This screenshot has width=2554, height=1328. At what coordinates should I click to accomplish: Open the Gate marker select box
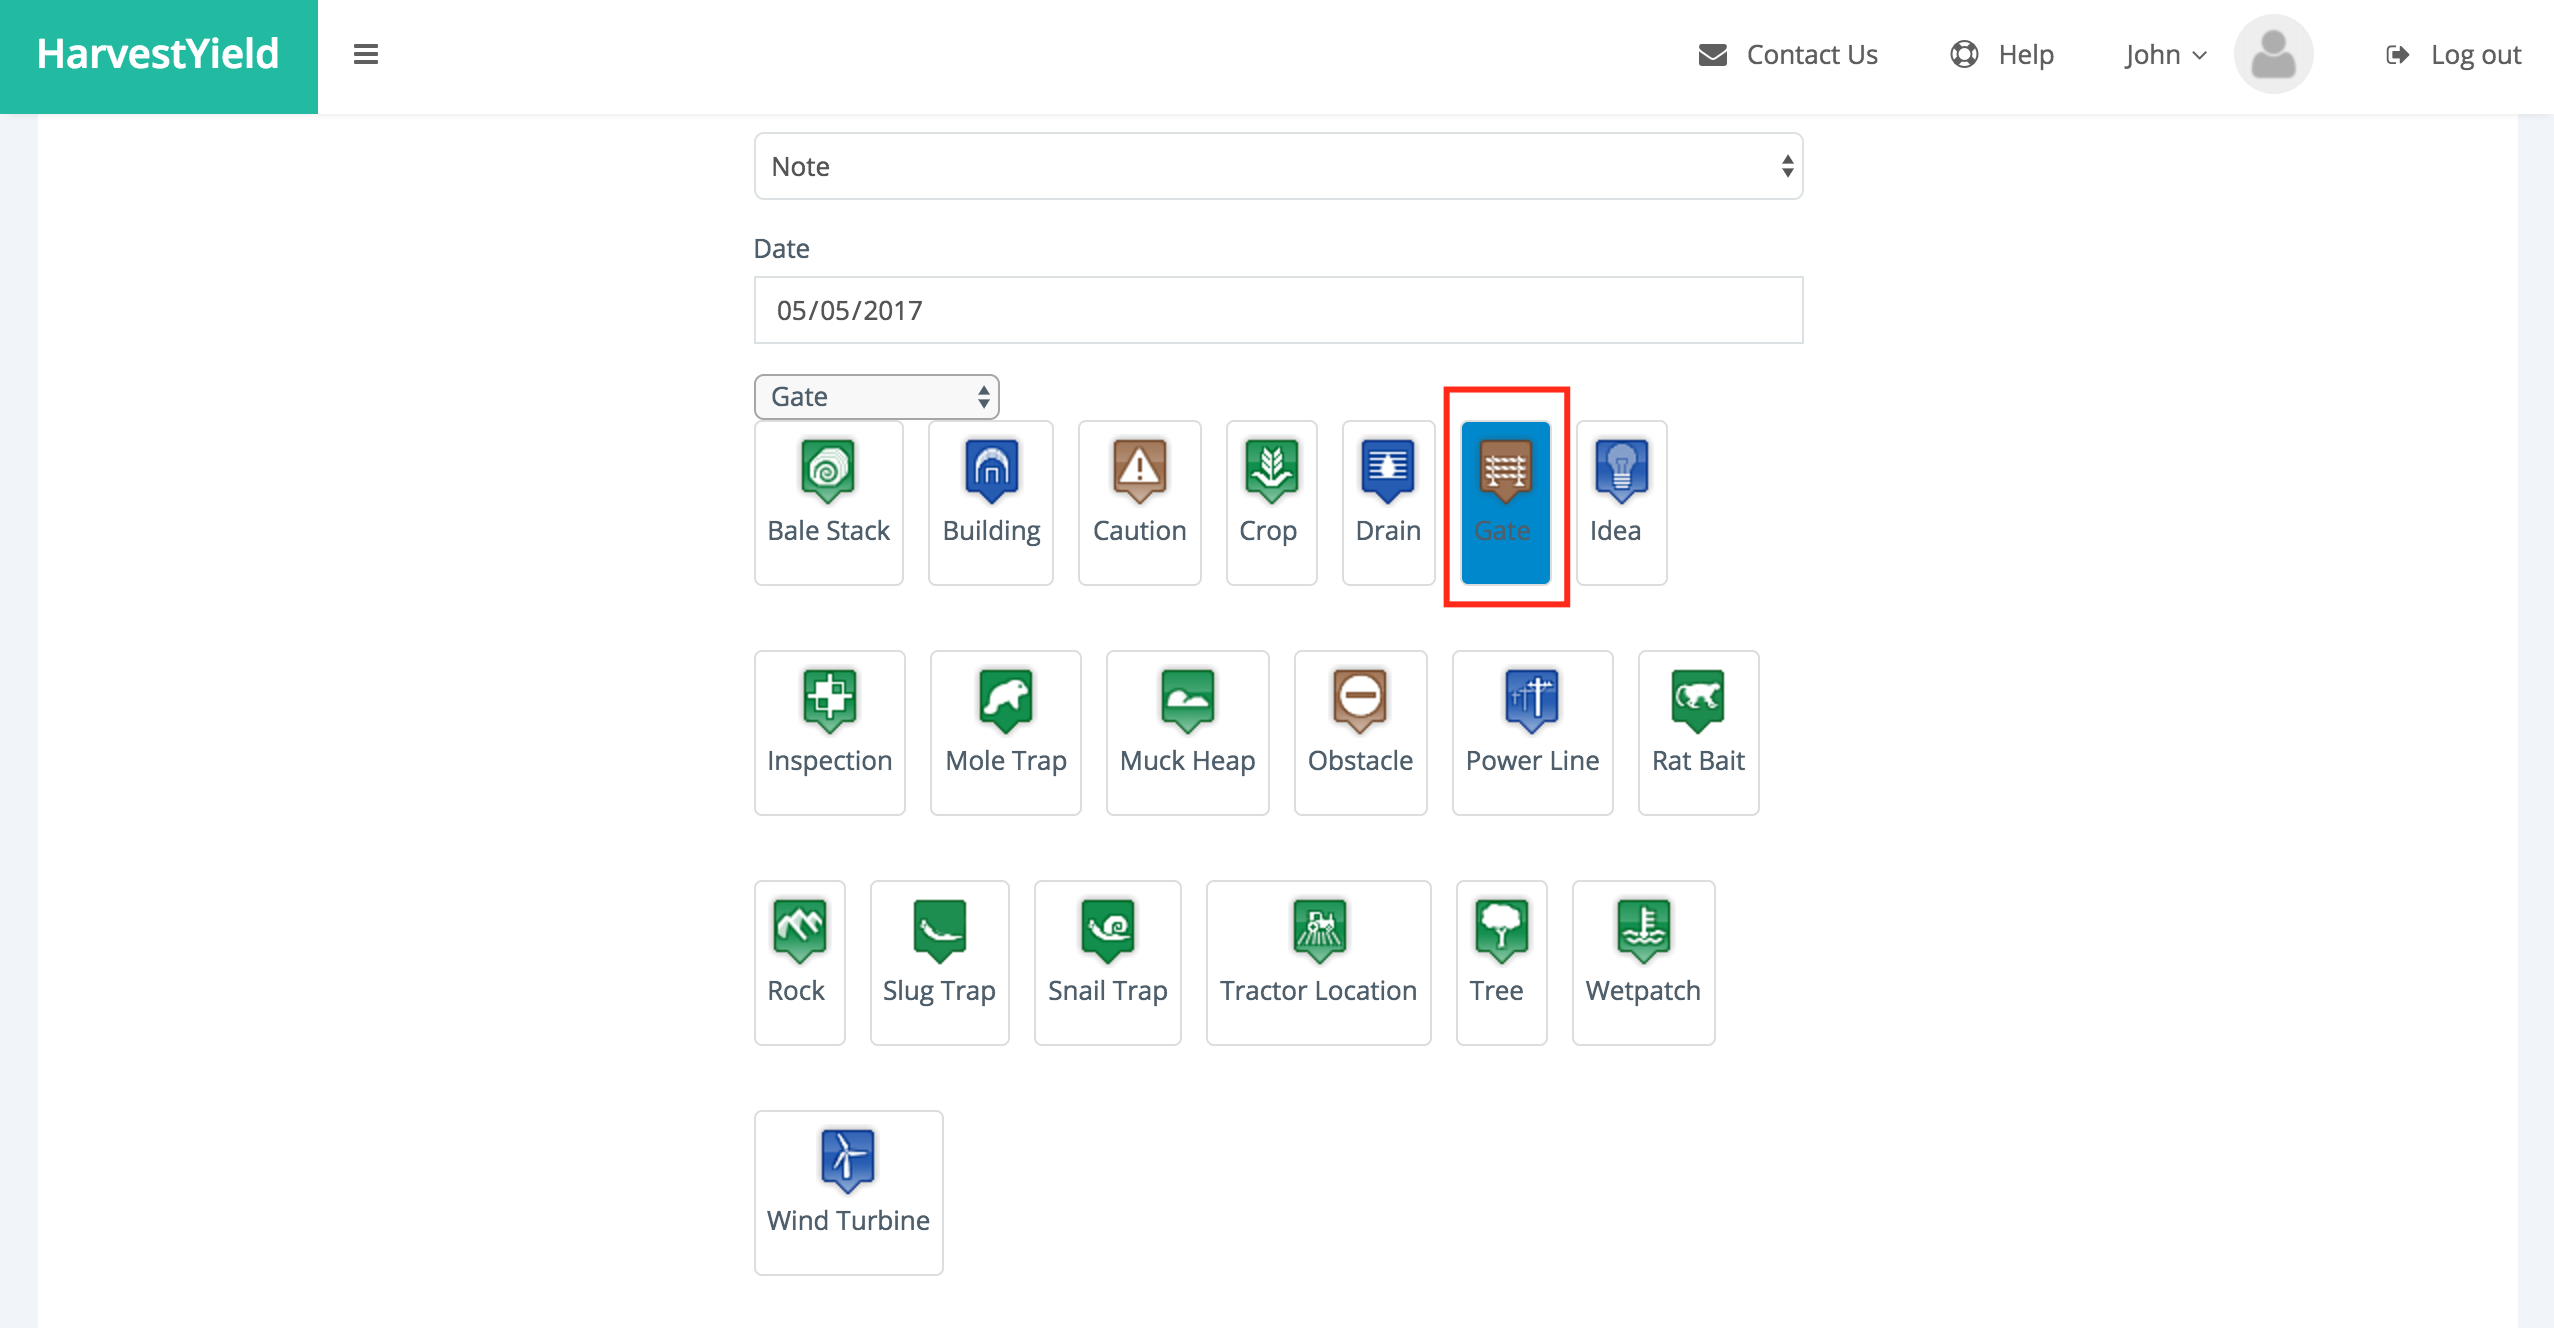tap(876, 397)
